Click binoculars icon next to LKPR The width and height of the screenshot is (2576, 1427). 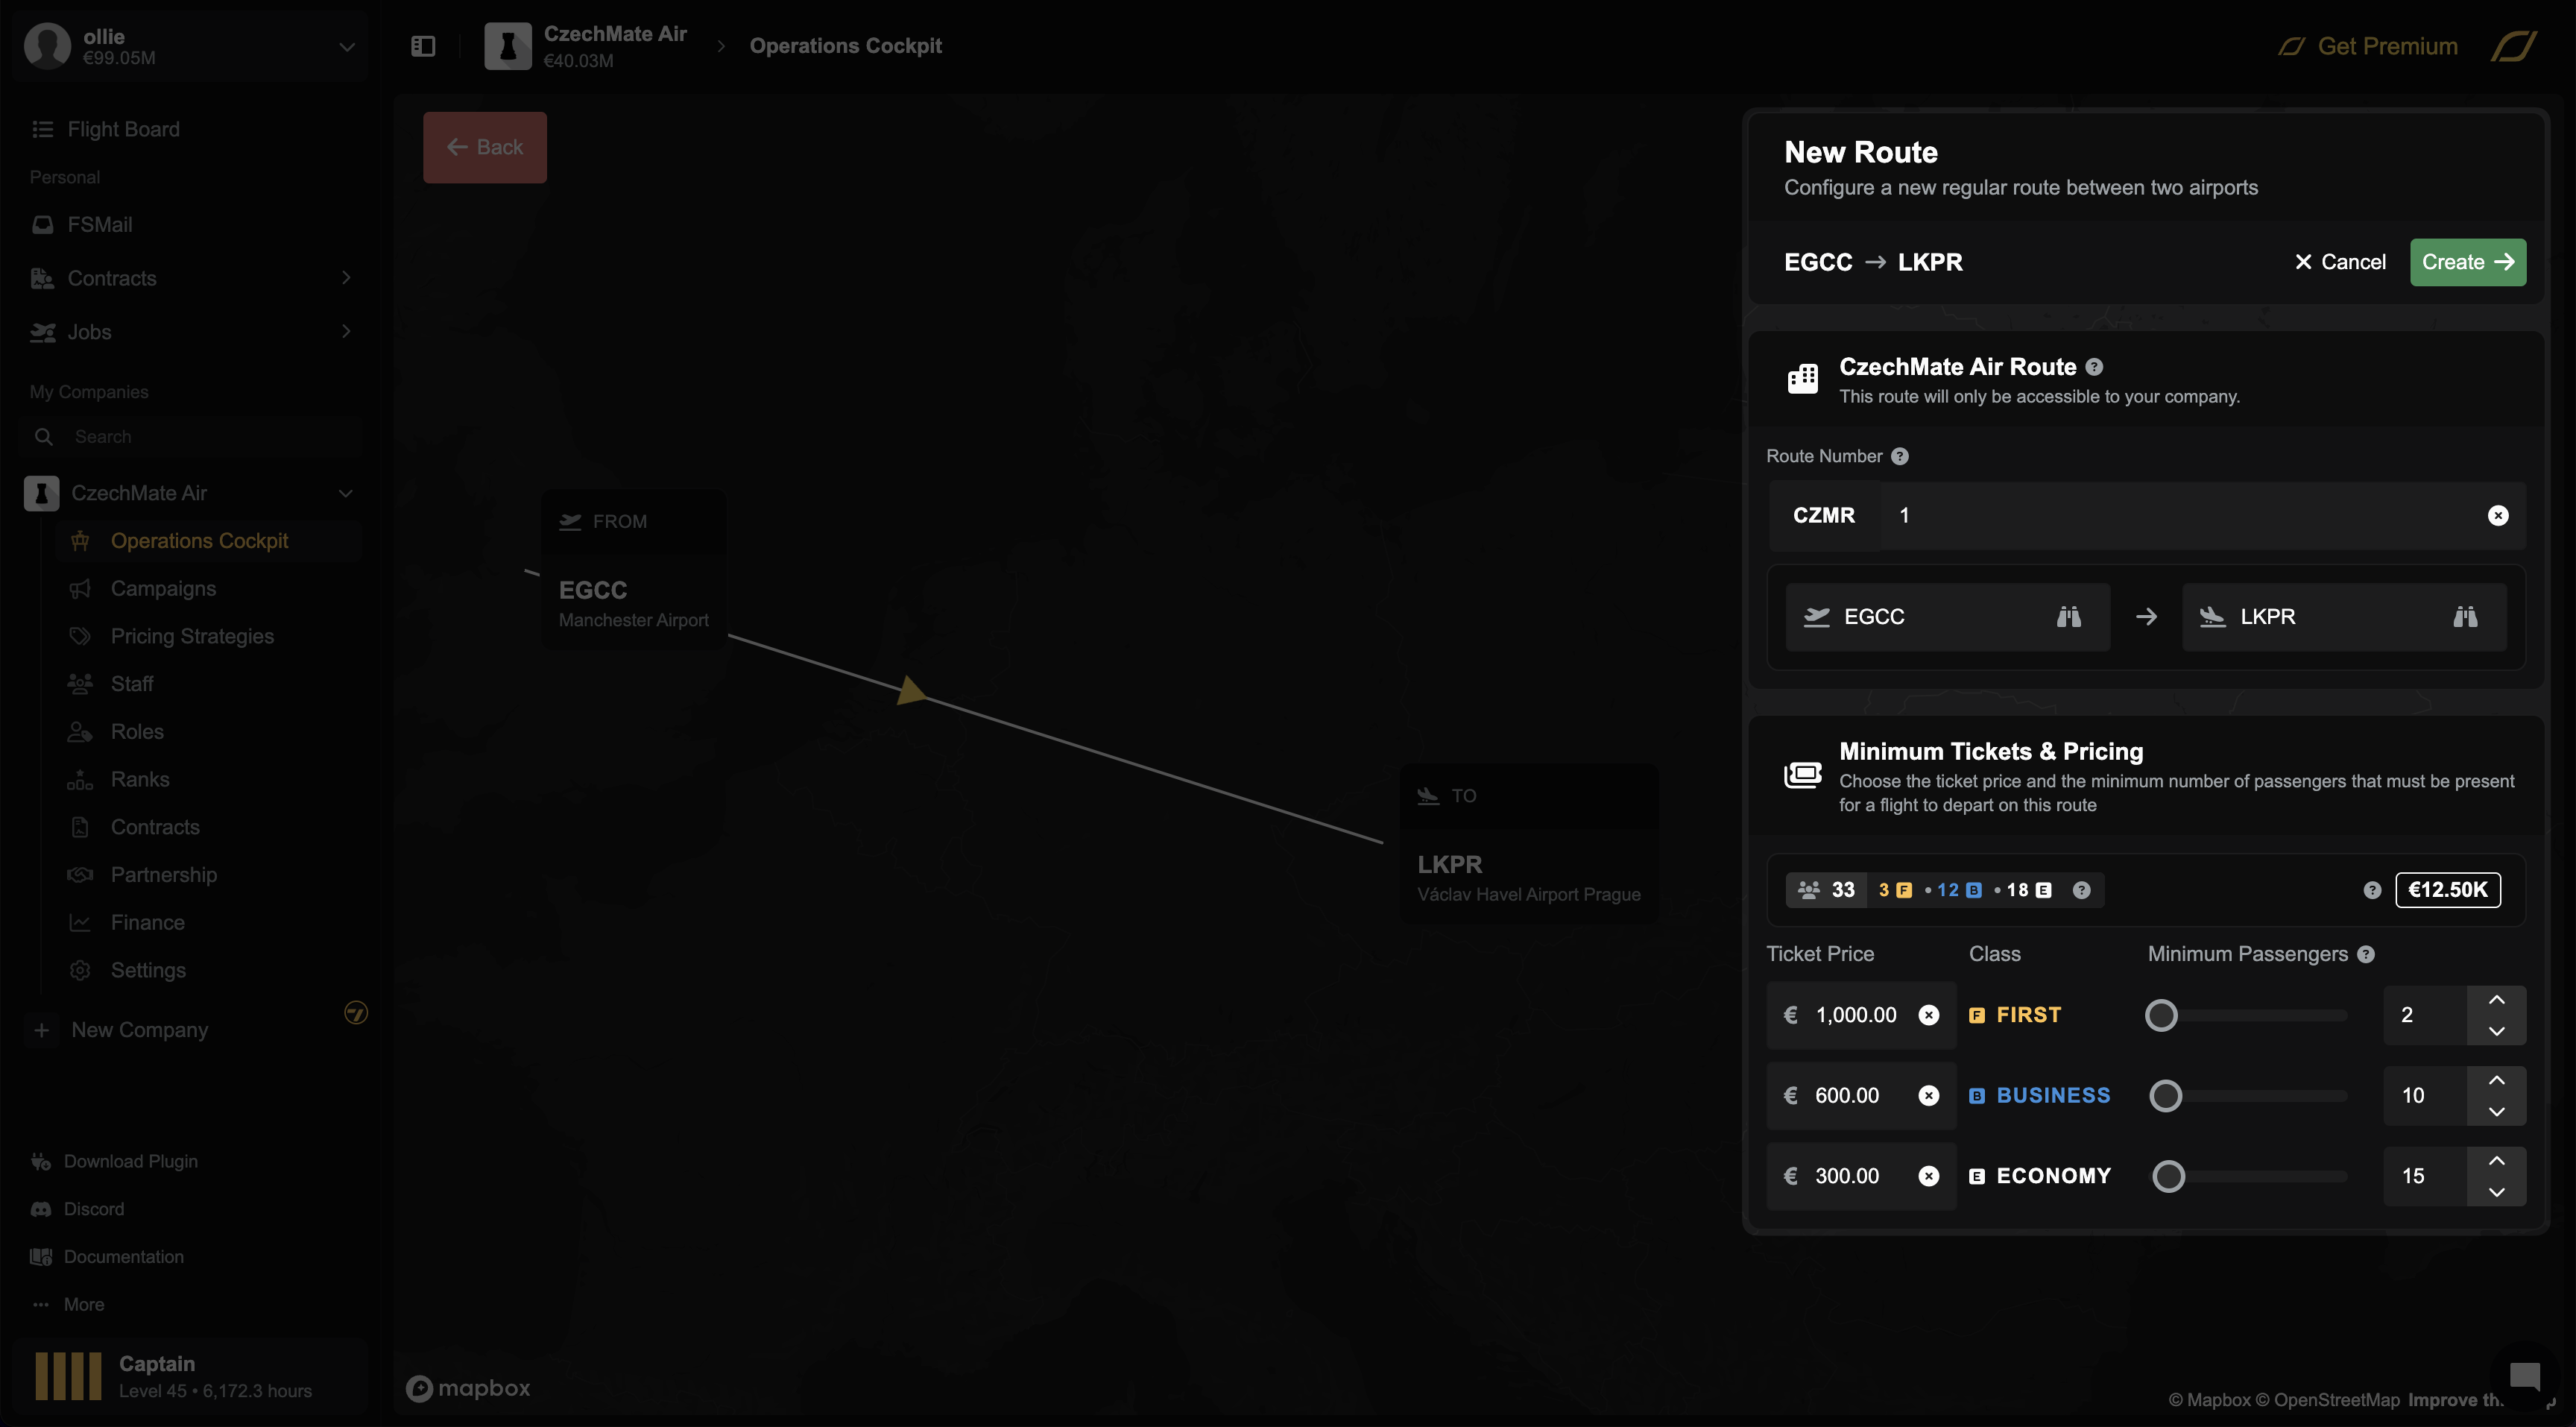point(2465,616)
